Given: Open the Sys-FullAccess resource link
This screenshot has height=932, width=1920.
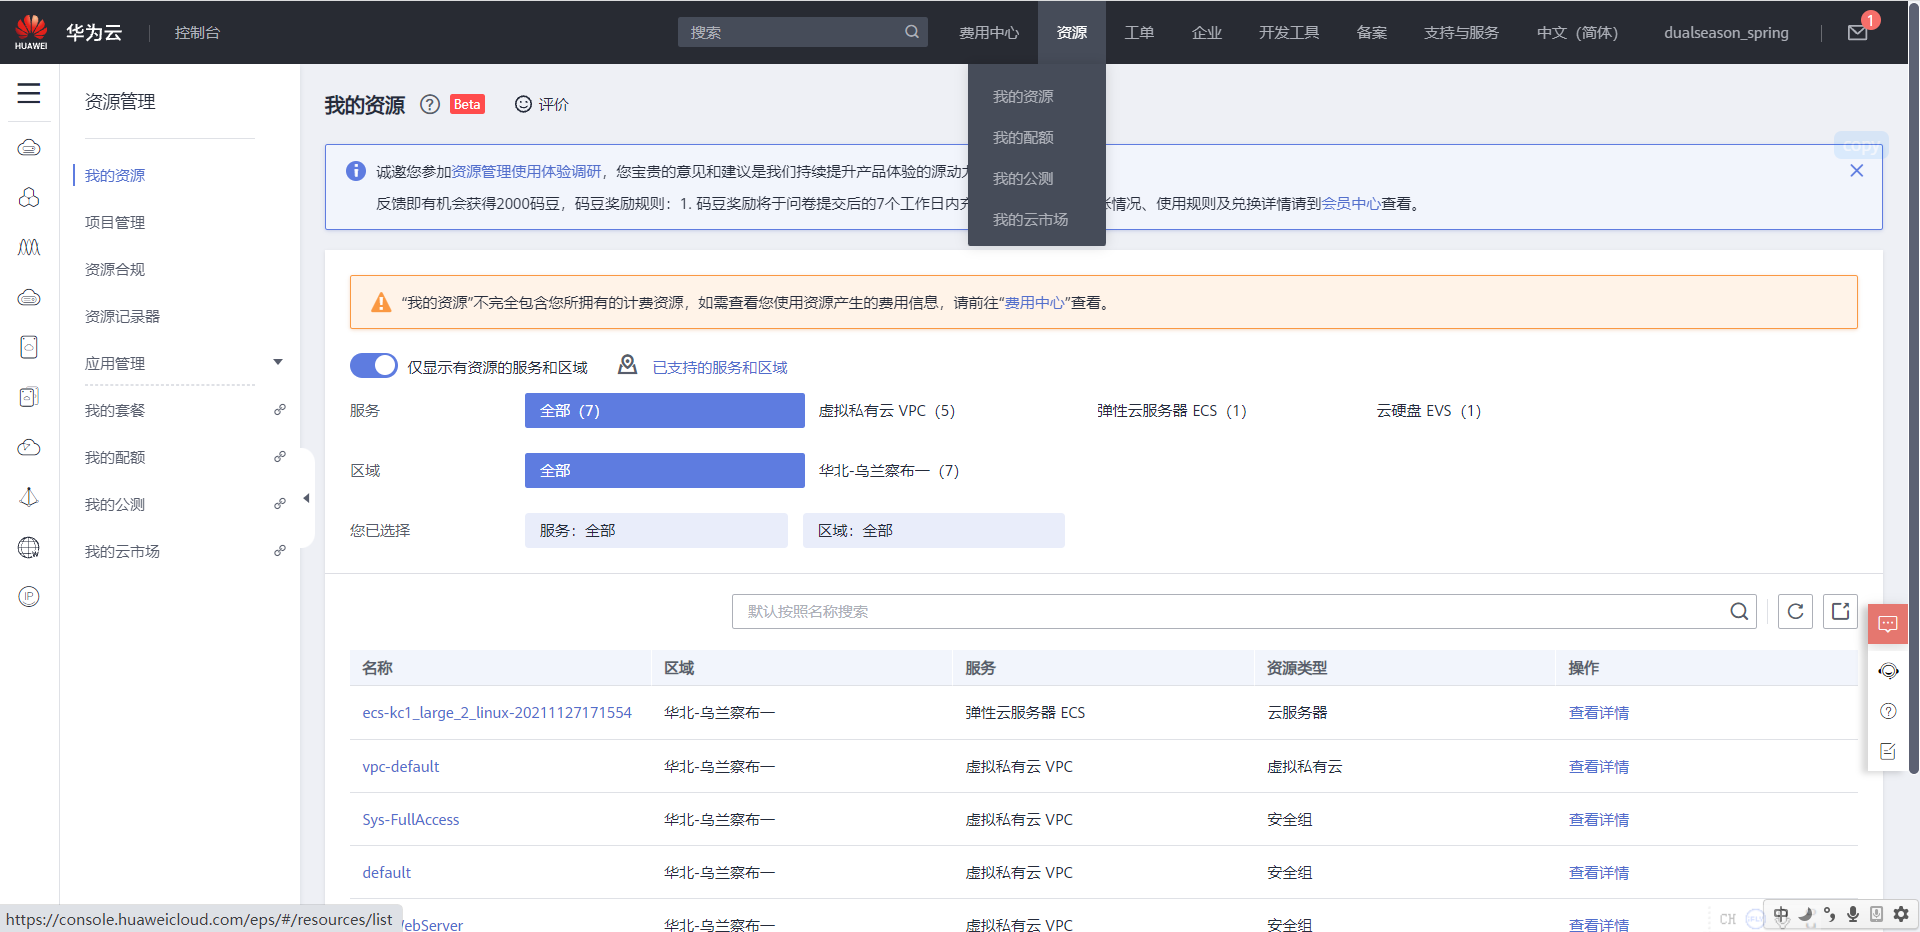Looking at the screenshot, I should coord(411,819).
